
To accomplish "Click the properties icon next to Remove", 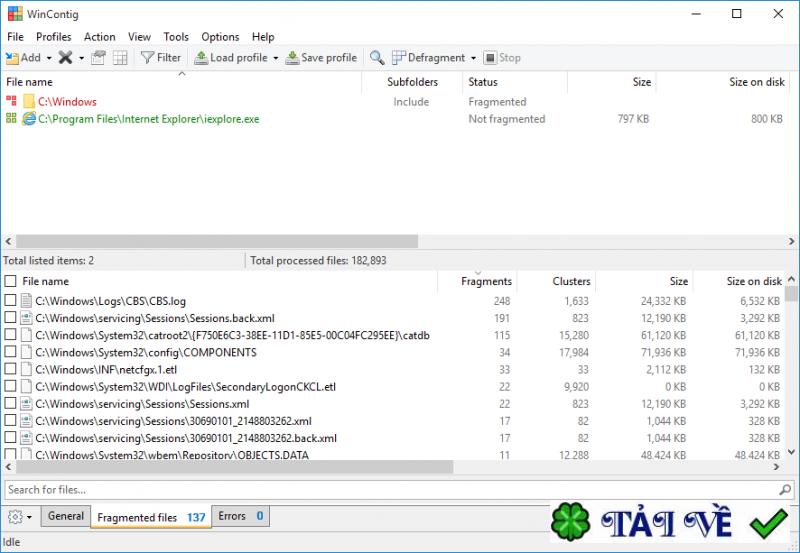I will 98,58.
